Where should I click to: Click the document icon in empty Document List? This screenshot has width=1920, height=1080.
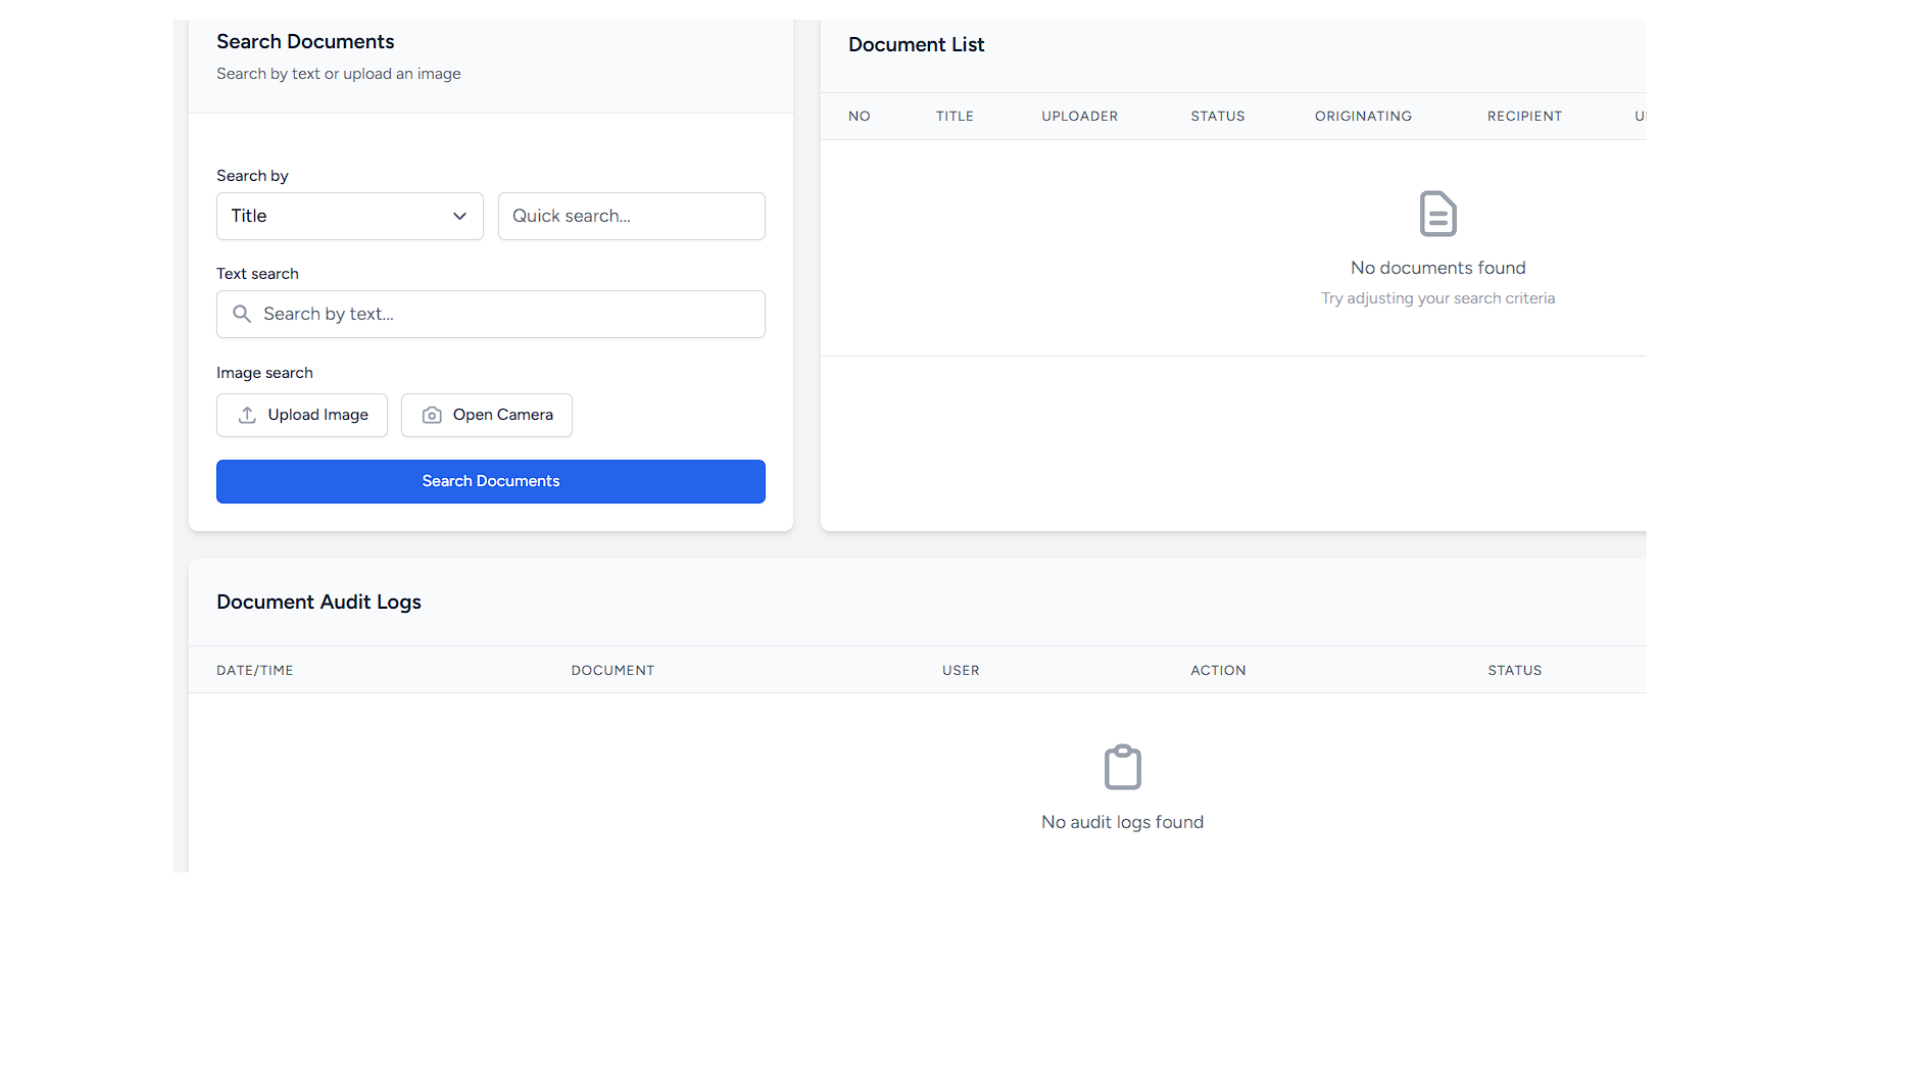coord(1437,213)
